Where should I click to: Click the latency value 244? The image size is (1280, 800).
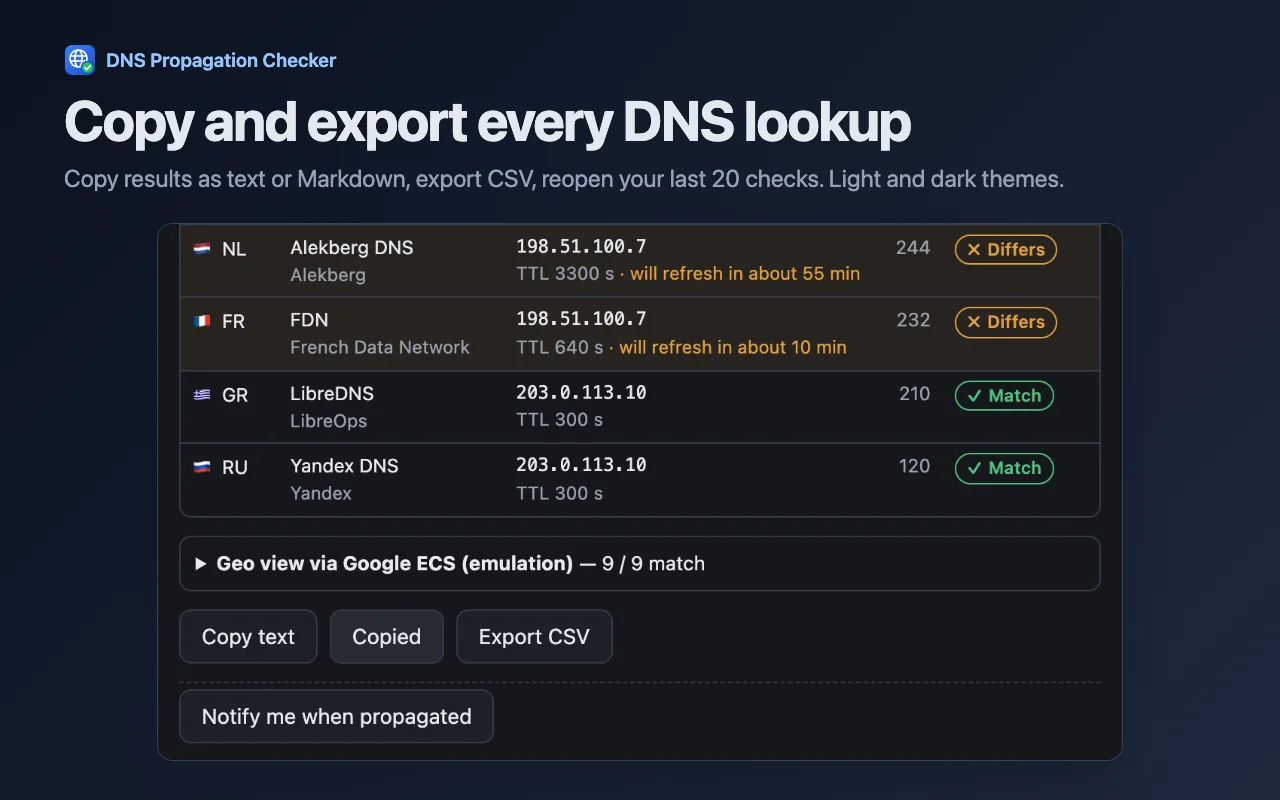[913, 248]
